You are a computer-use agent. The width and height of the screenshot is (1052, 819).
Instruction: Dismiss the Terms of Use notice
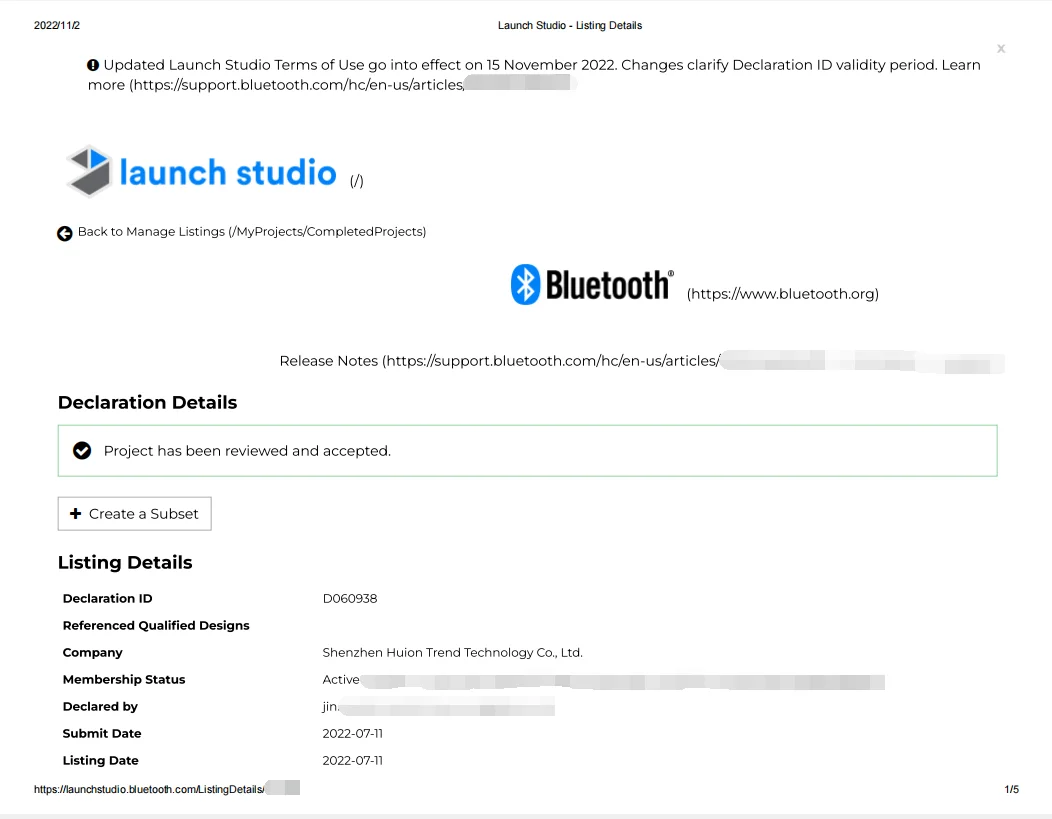[x=1000, y=49]
